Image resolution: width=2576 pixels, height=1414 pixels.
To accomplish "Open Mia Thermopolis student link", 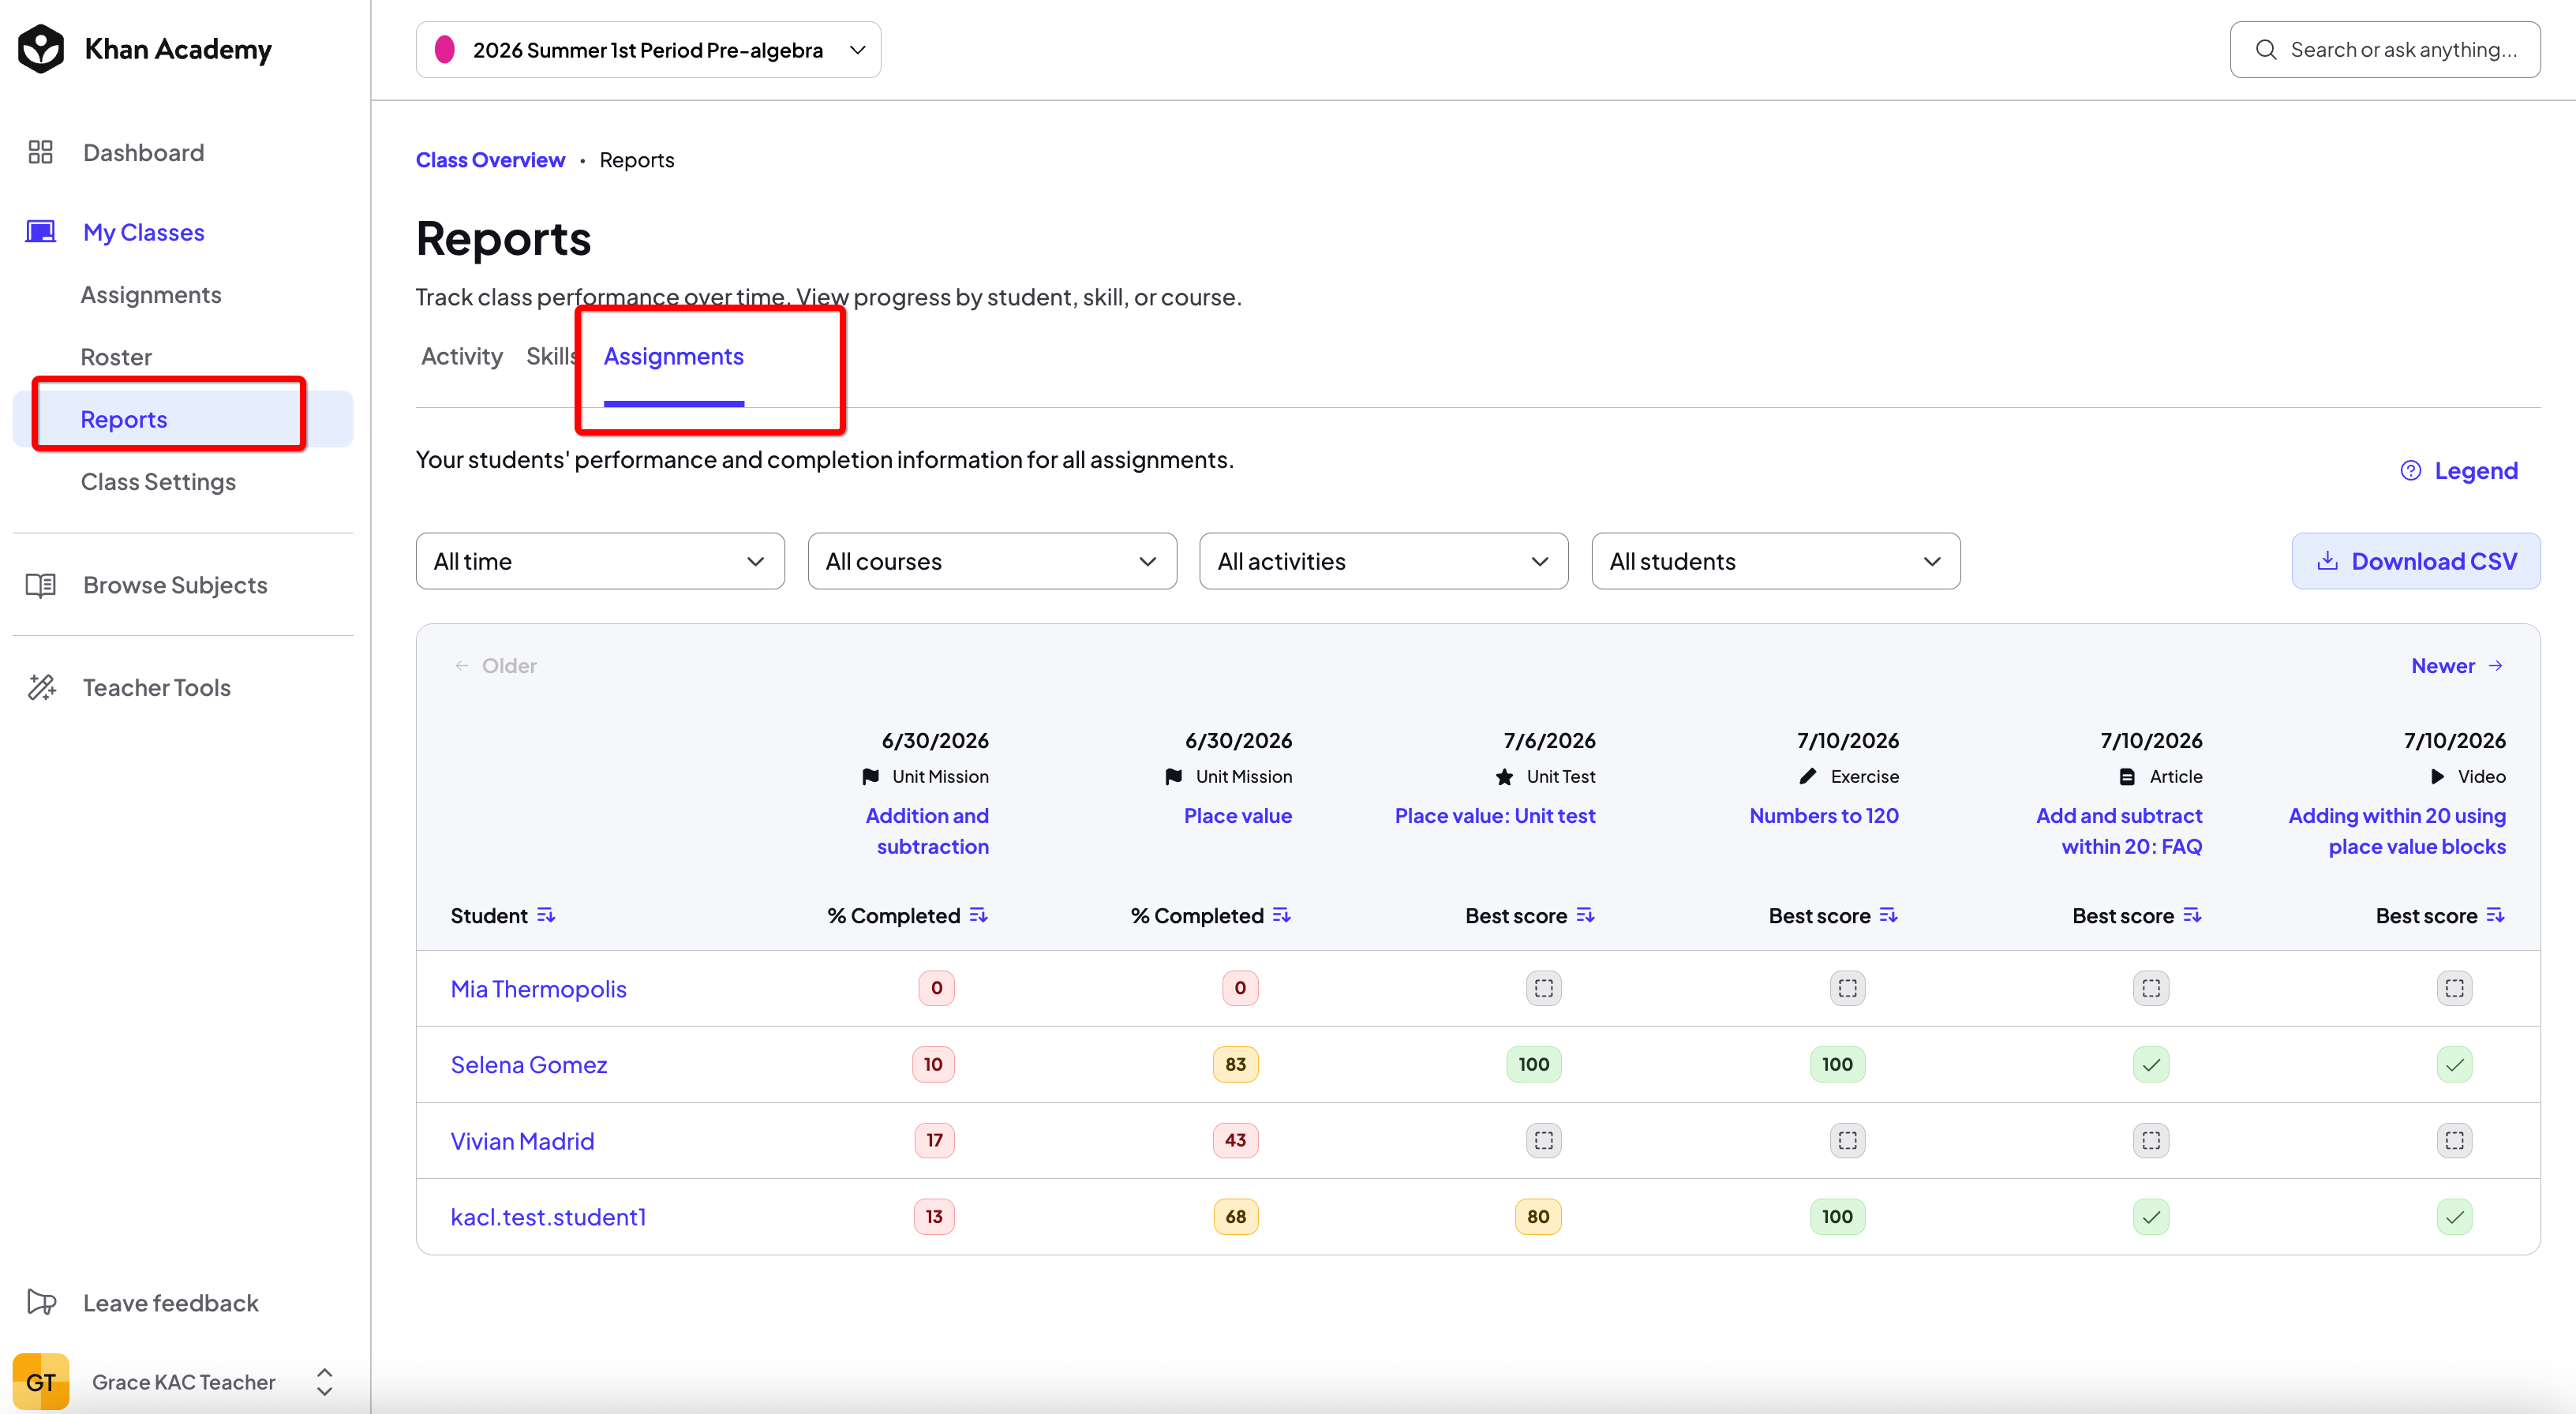I will point(538,989).
